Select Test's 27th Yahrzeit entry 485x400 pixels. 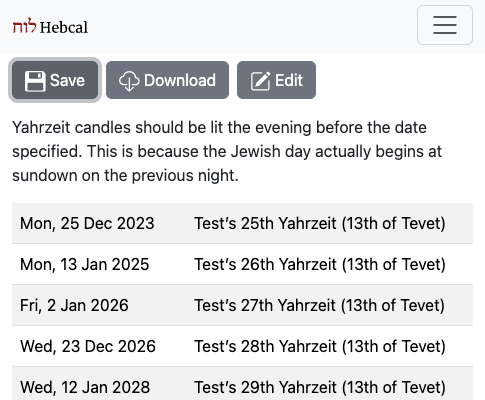click(x=320, y=305)
